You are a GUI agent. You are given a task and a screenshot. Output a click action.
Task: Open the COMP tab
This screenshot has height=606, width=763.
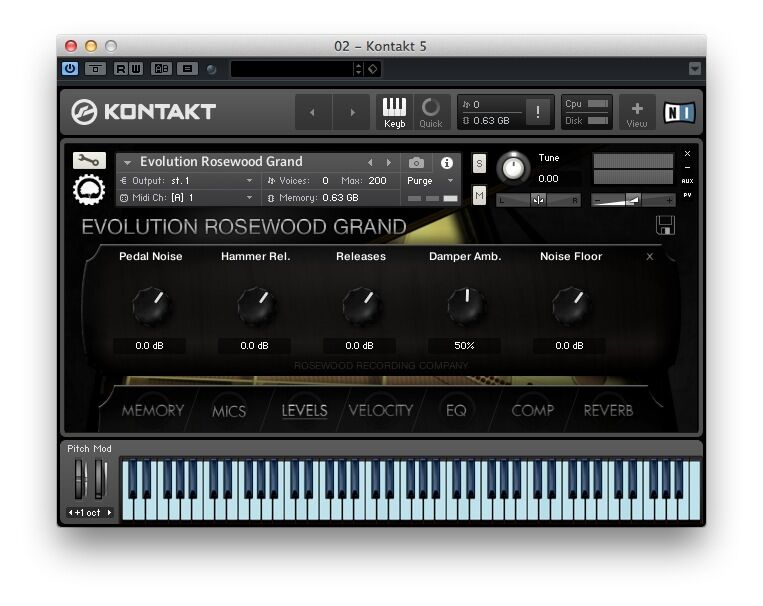point(532,411)
